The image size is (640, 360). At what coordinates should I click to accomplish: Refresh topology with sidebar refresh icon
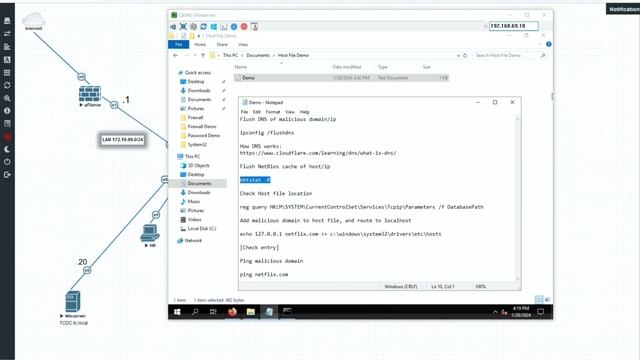[x=7, y=85]
